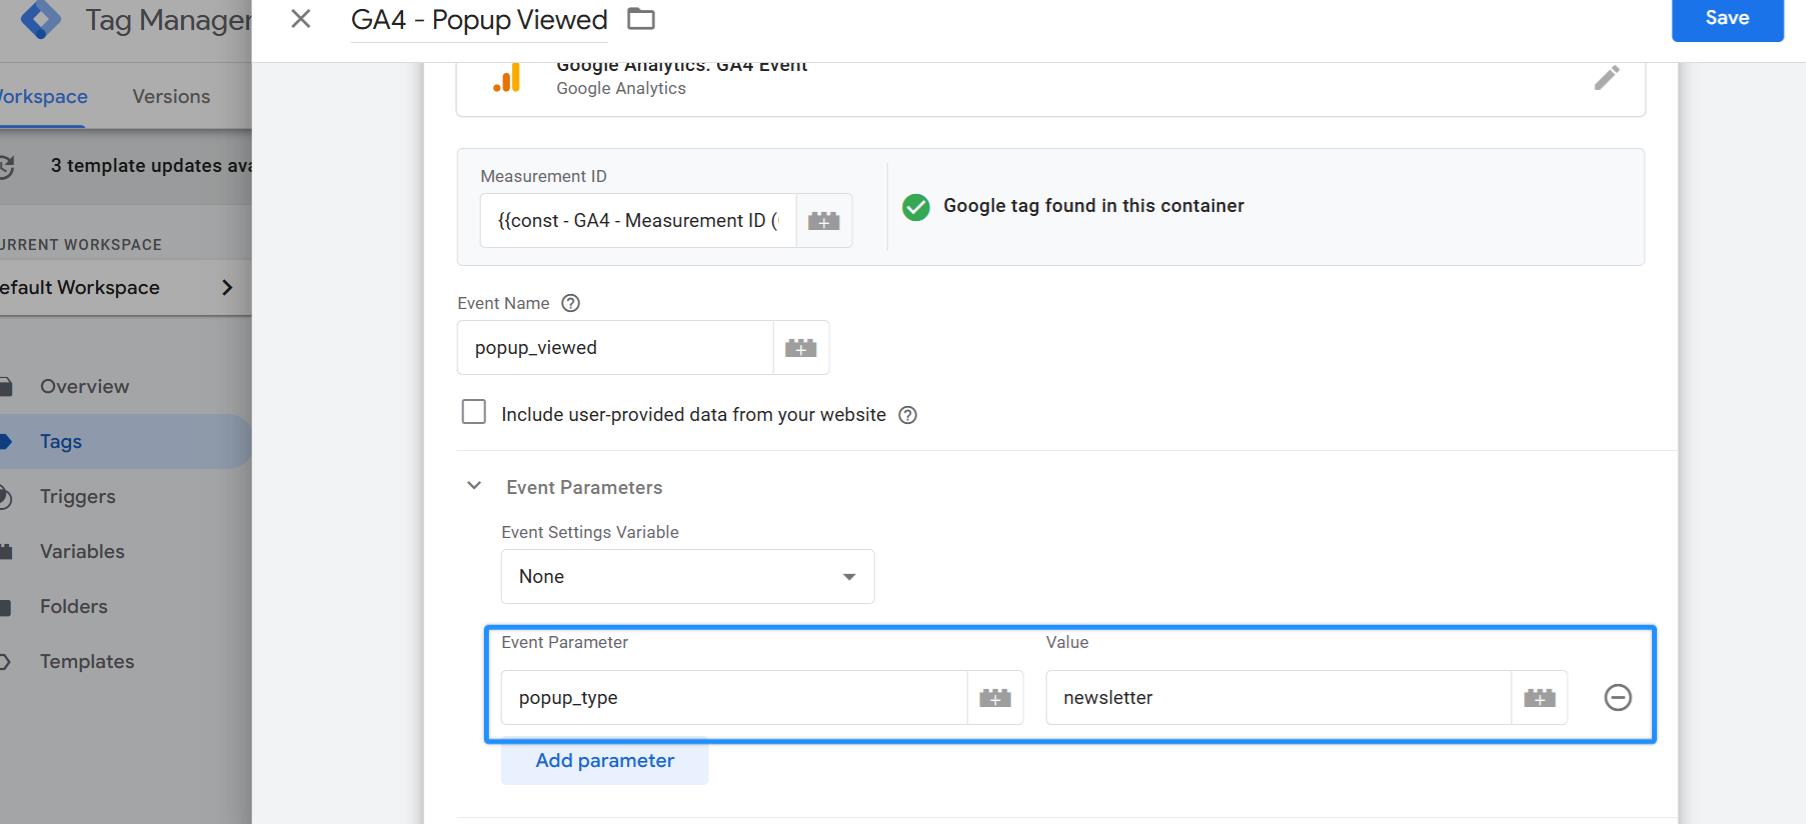Image resolution: width=1806 pixels, height=824 pixels.
Task: Click the Event Name field popup_viewed
Action: 615,348
